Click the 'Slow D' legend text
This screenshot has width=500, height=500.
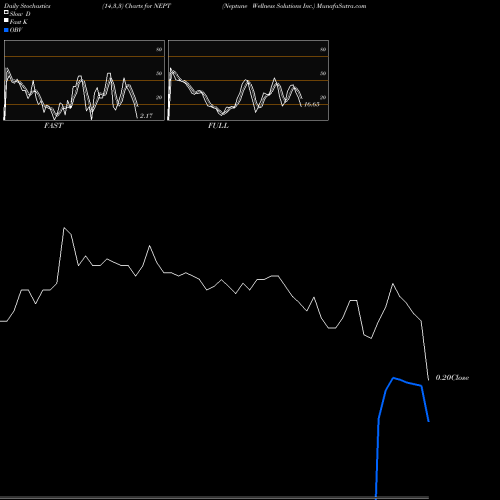coord(20,14)
